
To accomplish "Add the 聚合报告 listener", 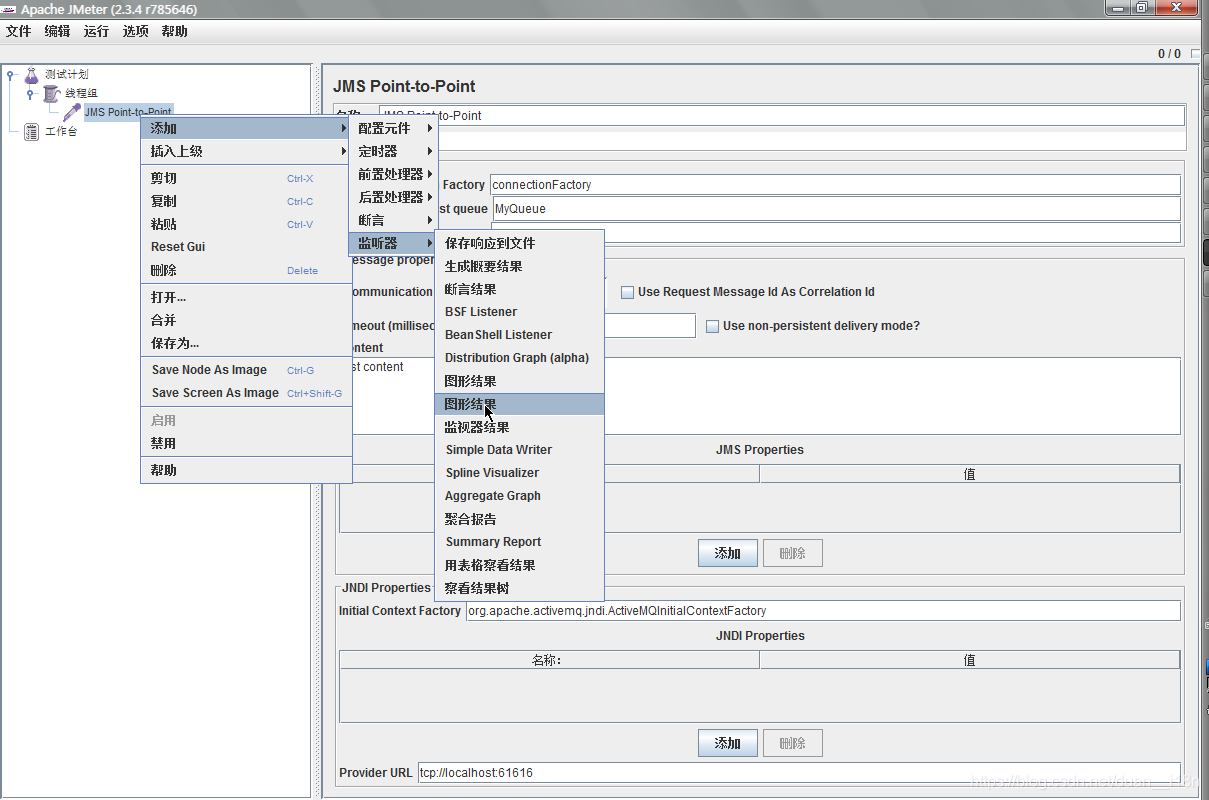I will click(520, 519).
